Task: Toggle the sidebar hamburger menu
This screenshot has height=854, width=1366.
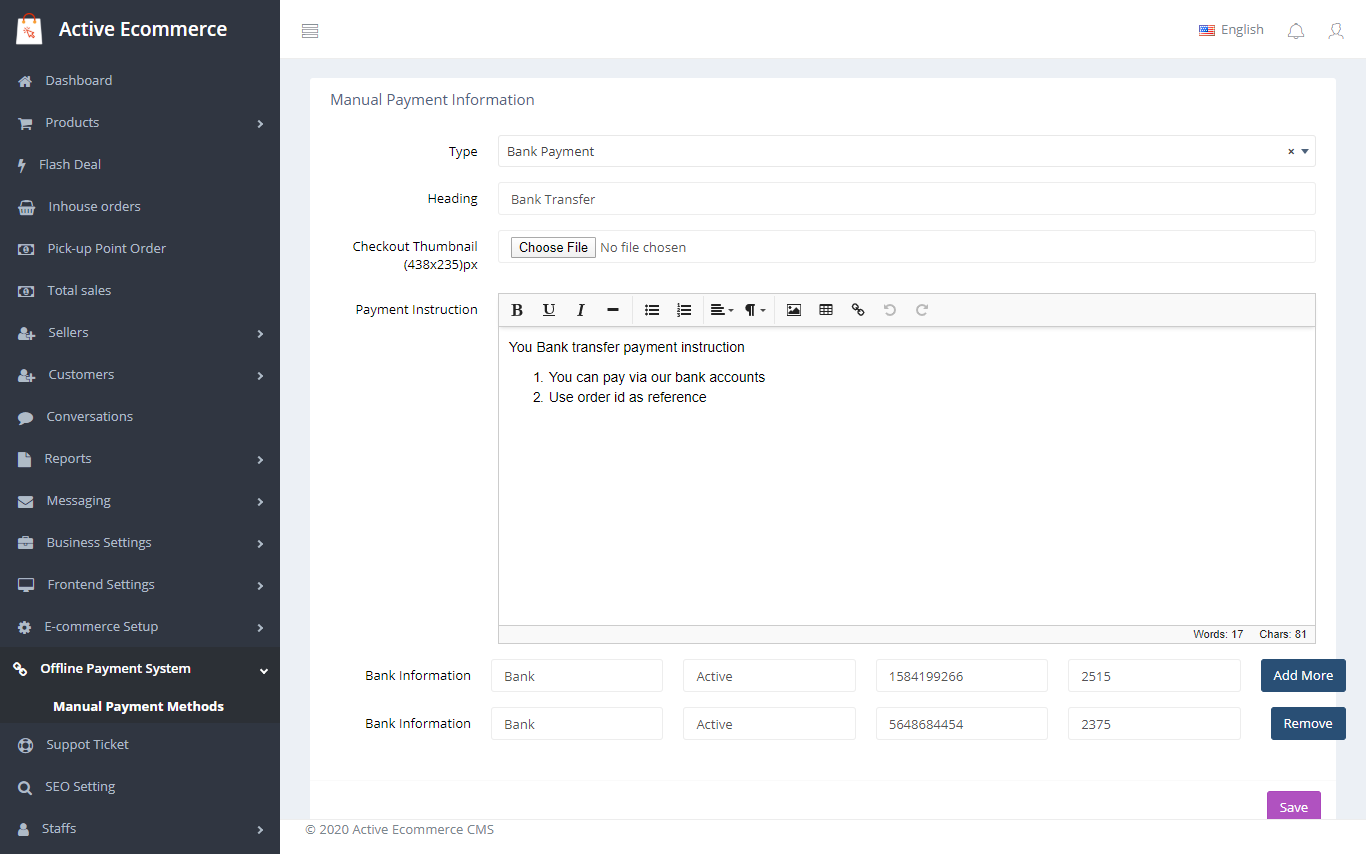Action: [310, 31]
